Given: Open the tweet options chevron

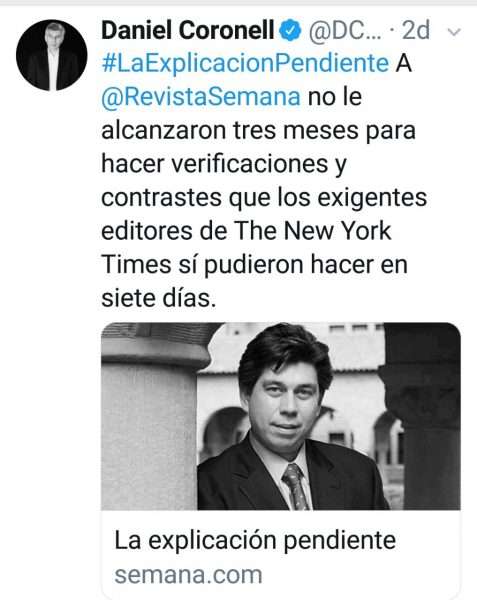Looking at the screenshot, I should [x=454, y=32].
